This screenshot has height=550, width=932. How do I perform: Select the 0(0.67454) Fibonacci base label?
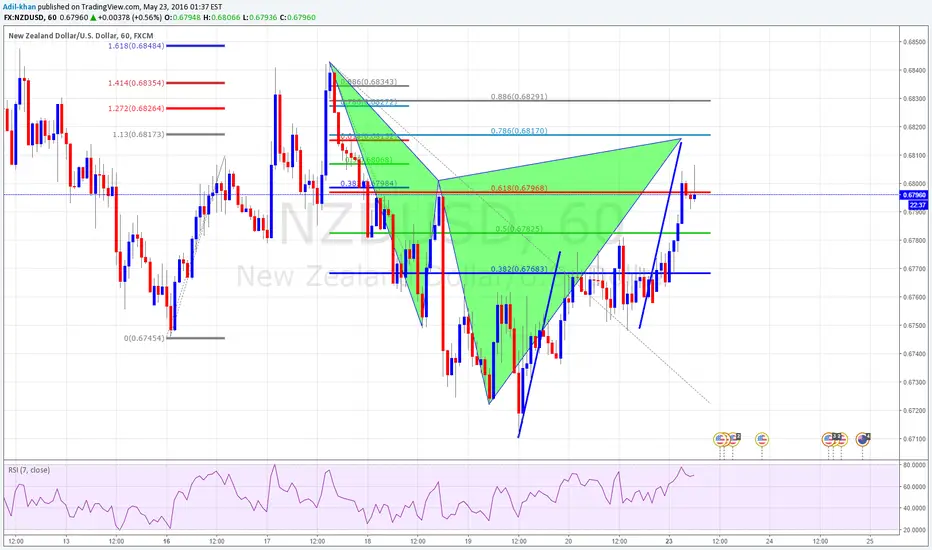click(144, 338)
